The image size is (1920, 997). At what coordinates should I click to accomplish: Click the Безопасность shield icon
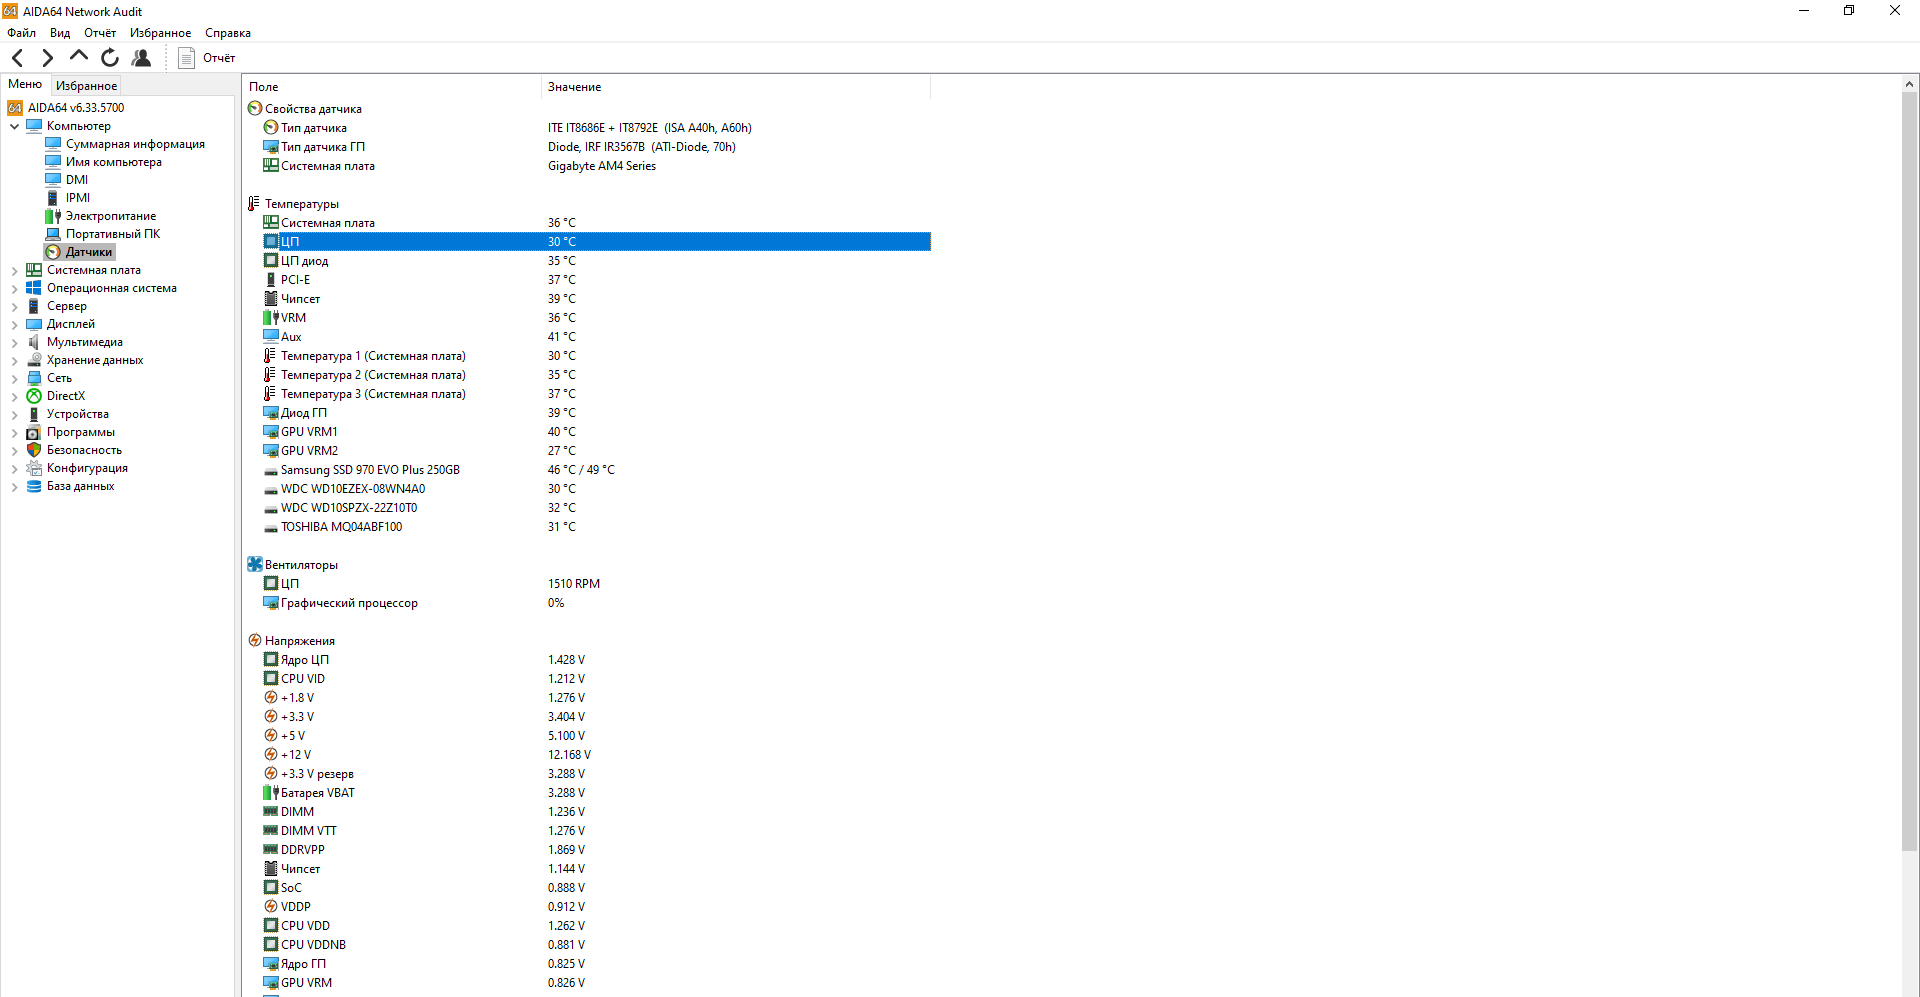[x=34, y=450]
